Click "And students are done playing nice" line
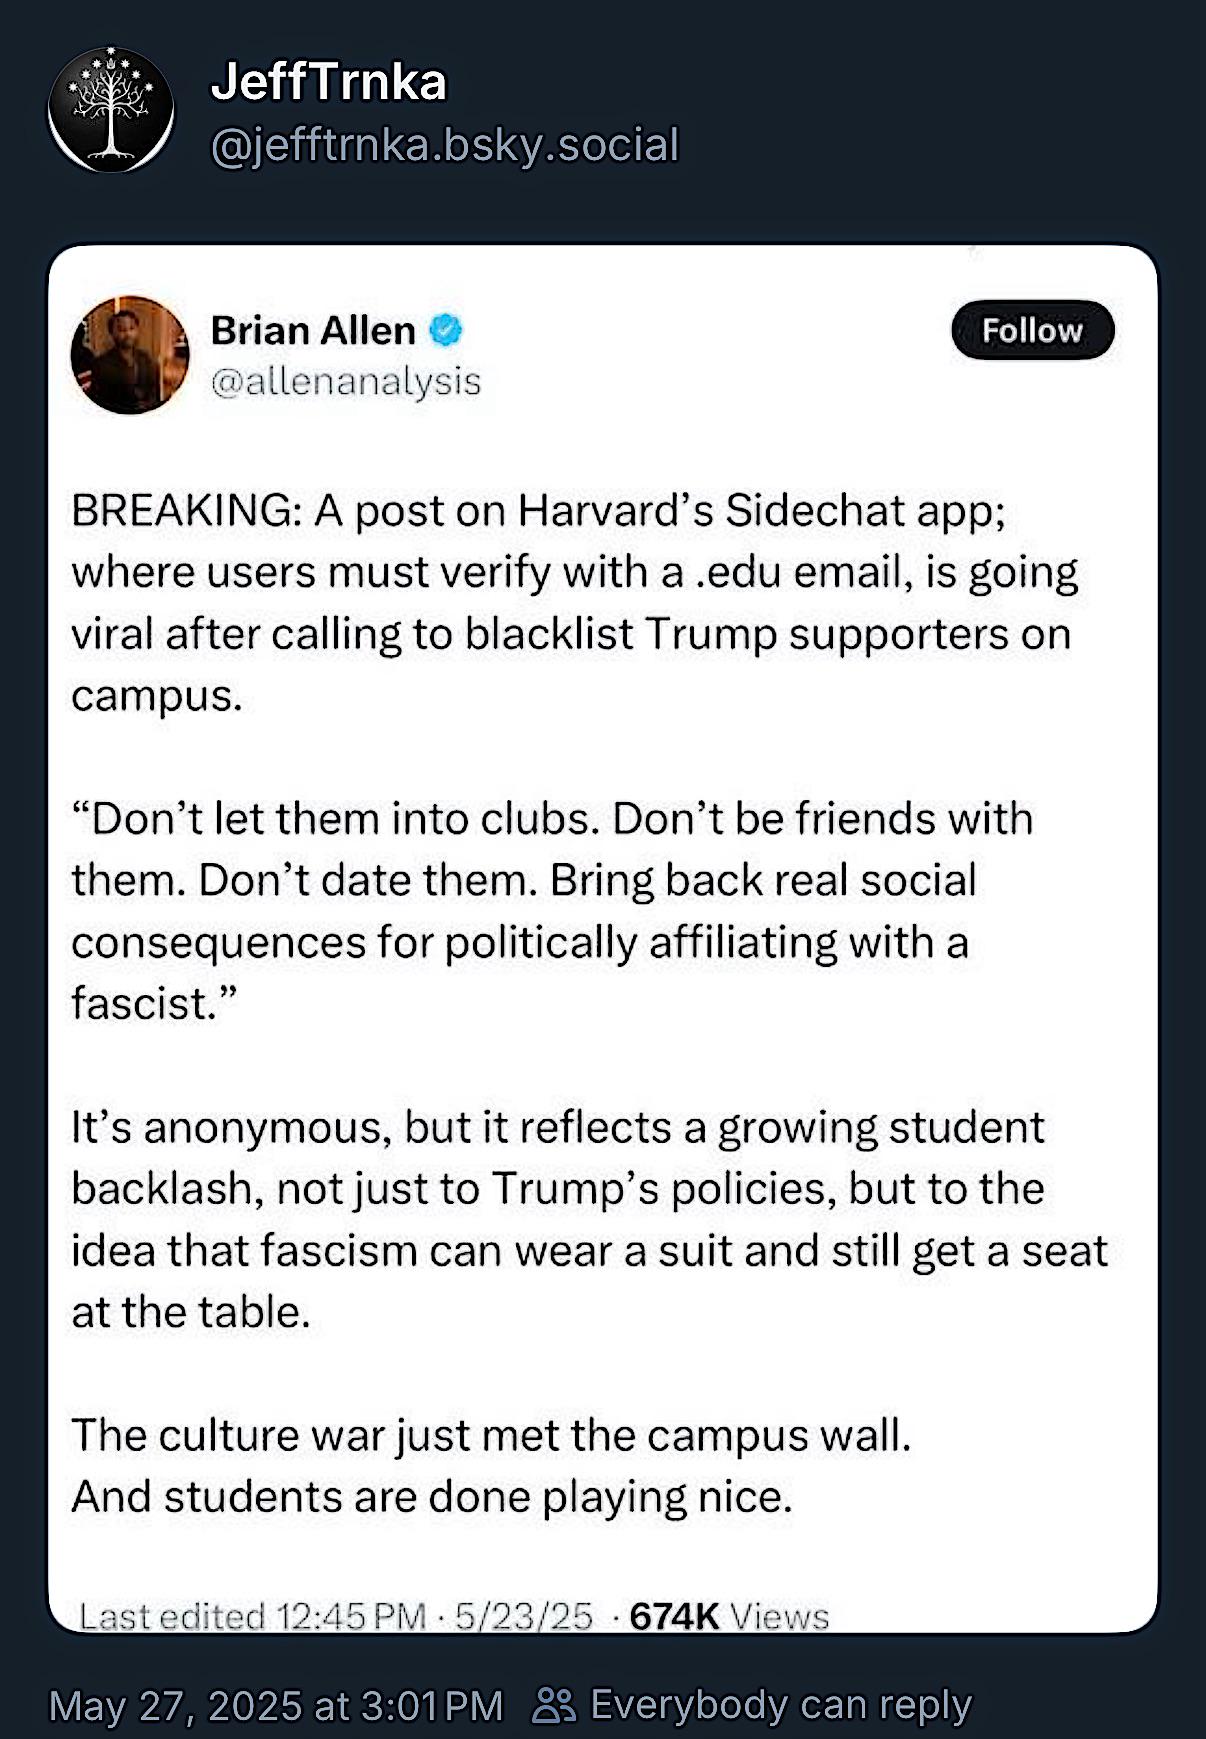Screen dimensions: 1206x1739 click(x=431, y=1497)
